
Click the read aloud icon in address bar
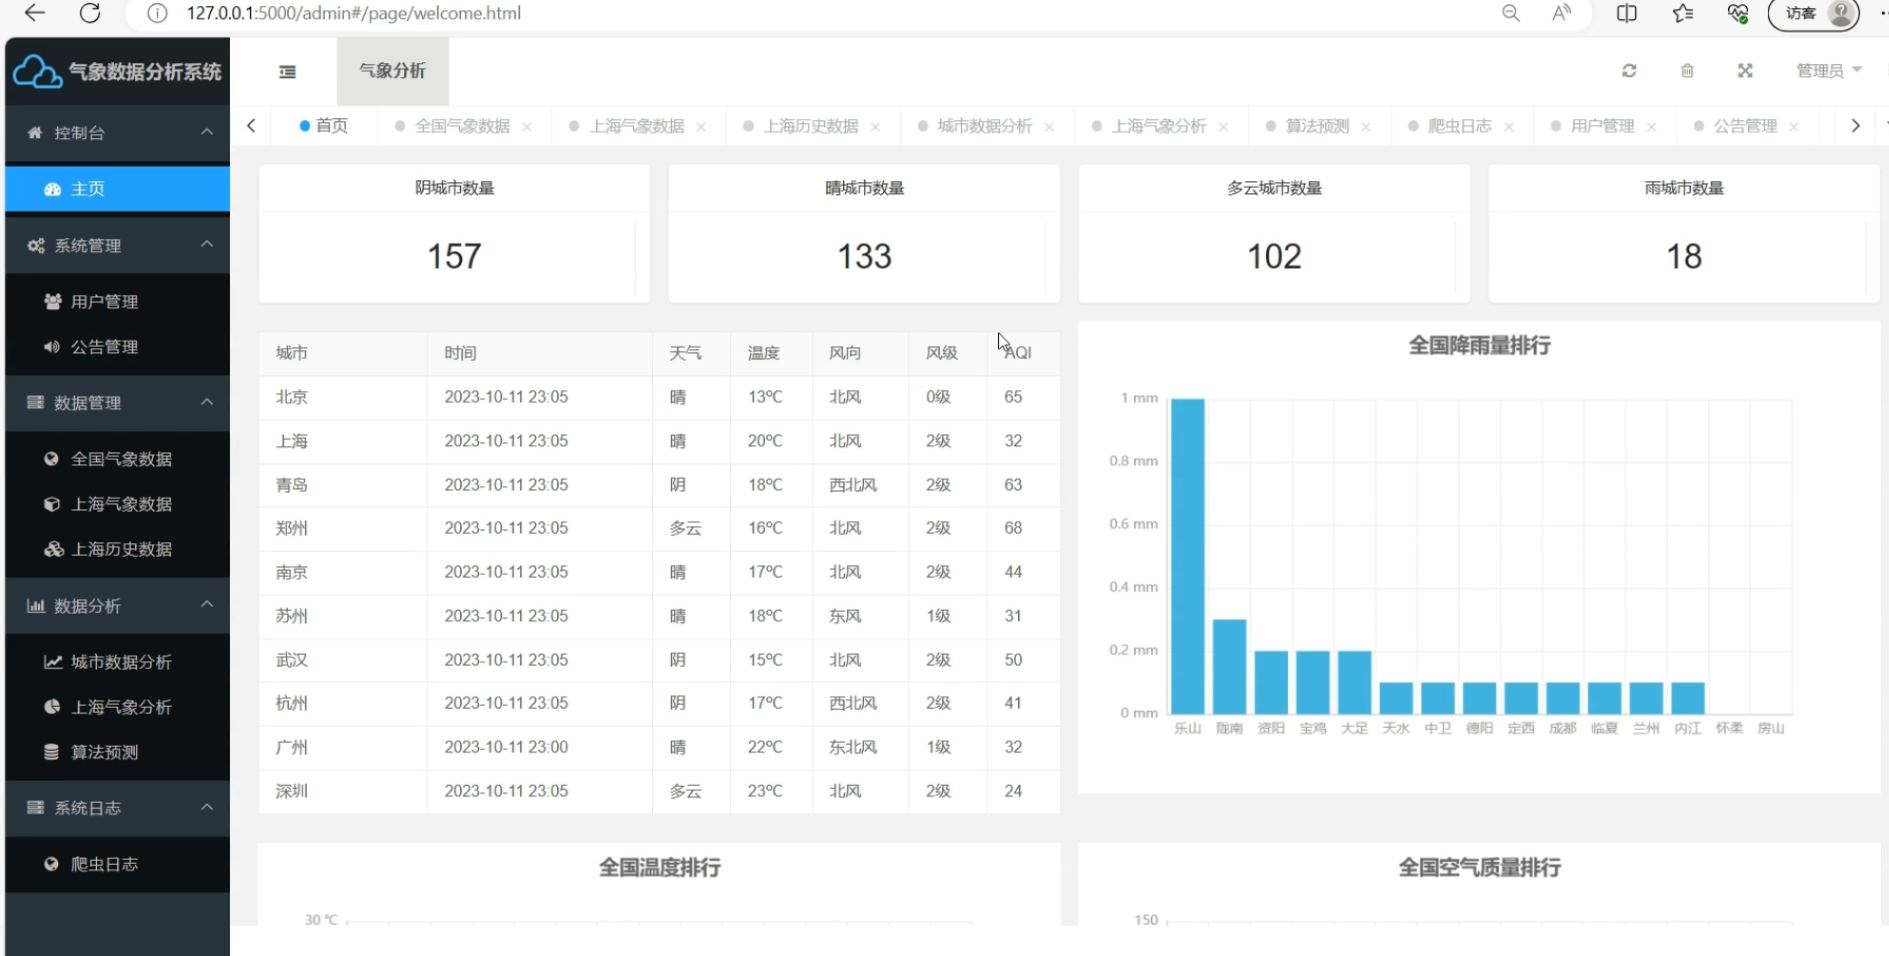[x=1562, y=13]
